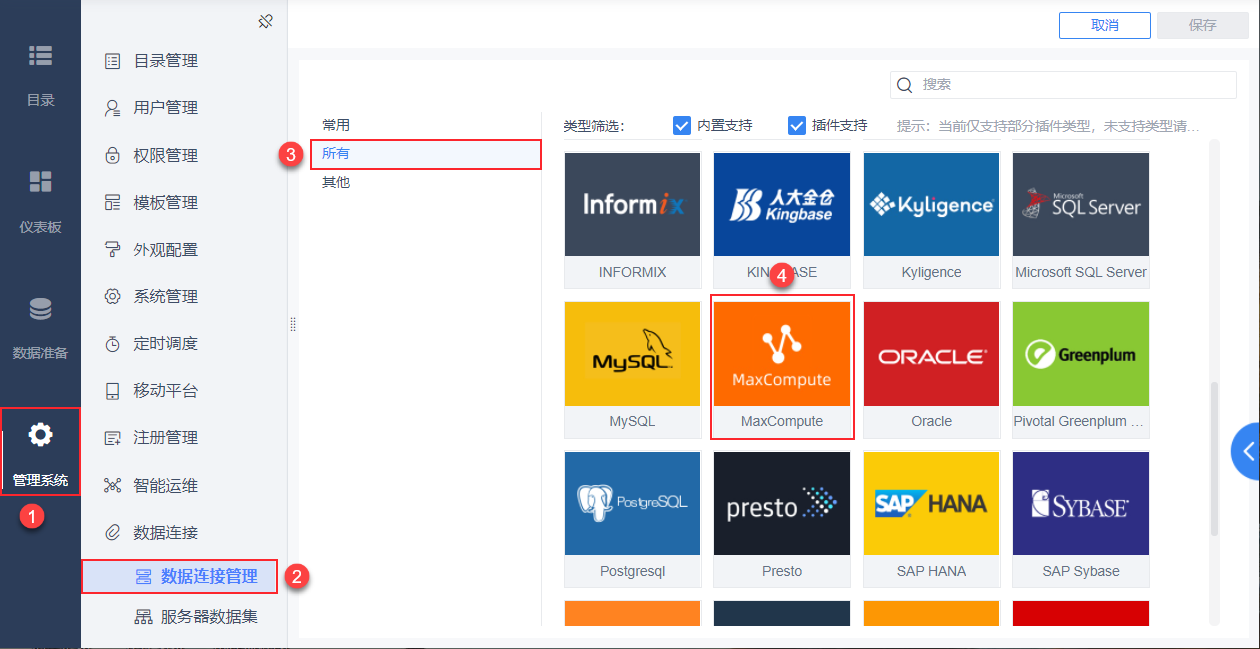Click the pin icon atop the sidebar
This screenshot has width=1260, height=649.
click(x=265, y=21)
